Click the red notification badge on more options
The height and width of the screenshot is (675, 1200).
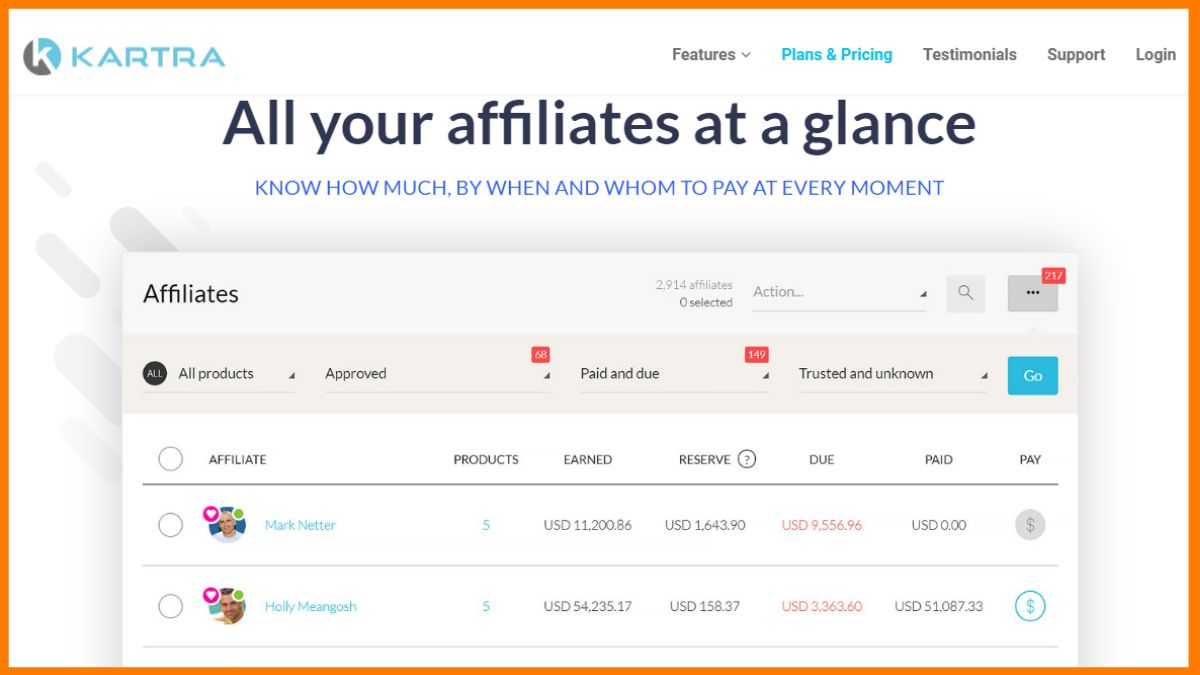tap(1053, 275)
